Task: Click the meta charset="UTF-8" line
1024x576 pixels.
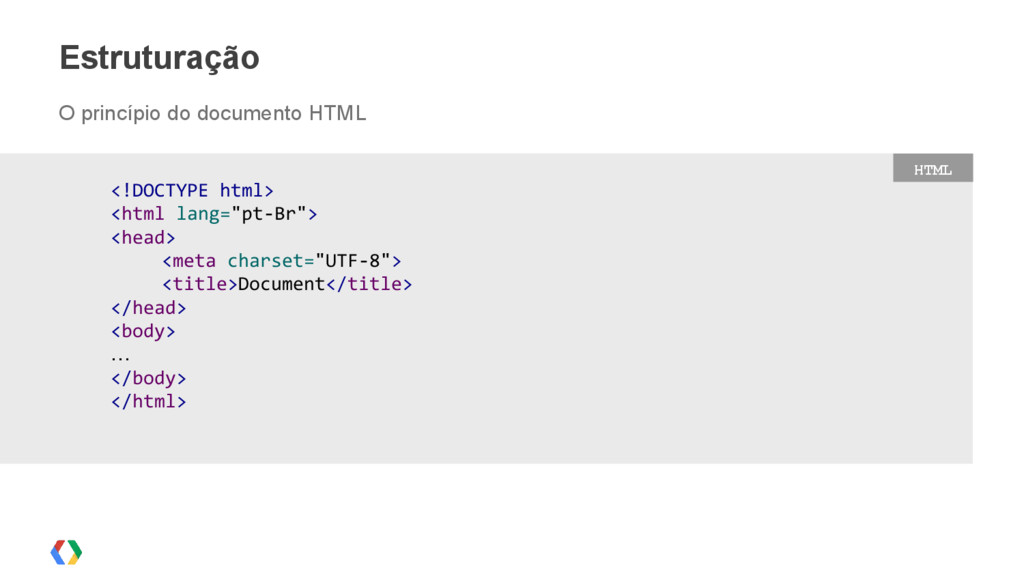Action: click(x=281, y=261)
